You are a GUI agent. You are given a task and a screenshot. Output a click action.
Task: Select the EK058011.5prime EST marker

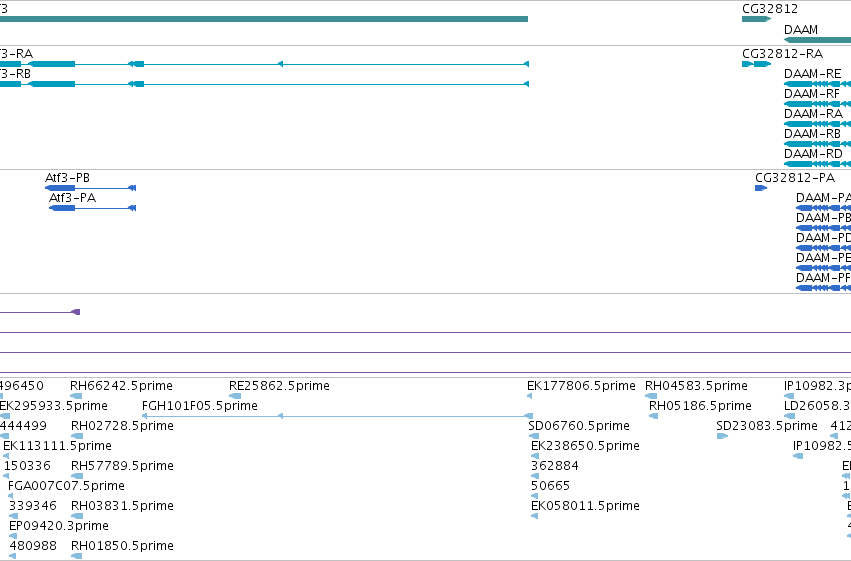(535, 515)
